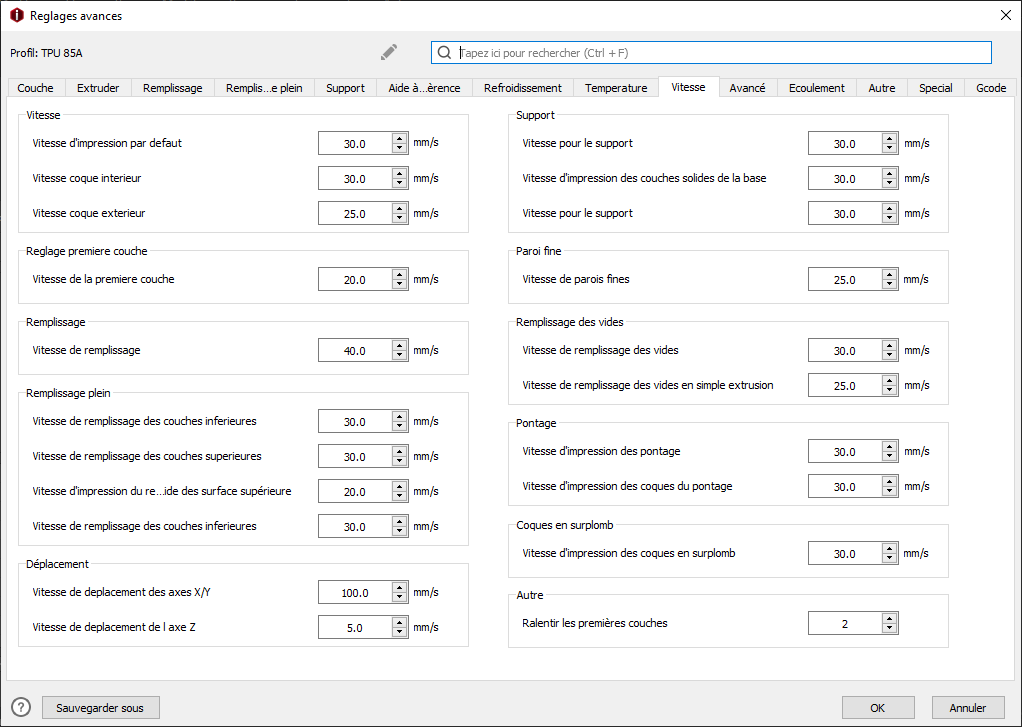
Task: Select the Extruder tab
Action: [x=98, y=88]
